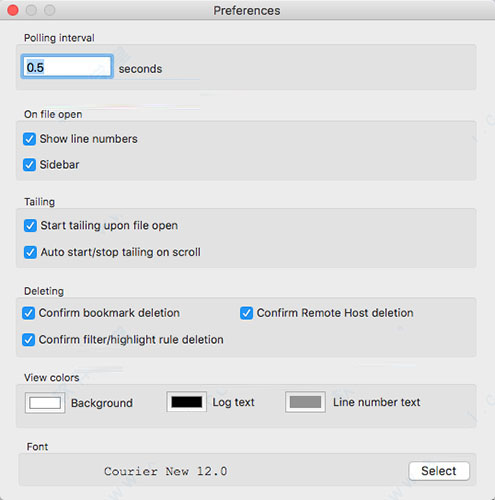Open the Background color swatch
Screen dimensions: 495x500
[45, 403]
